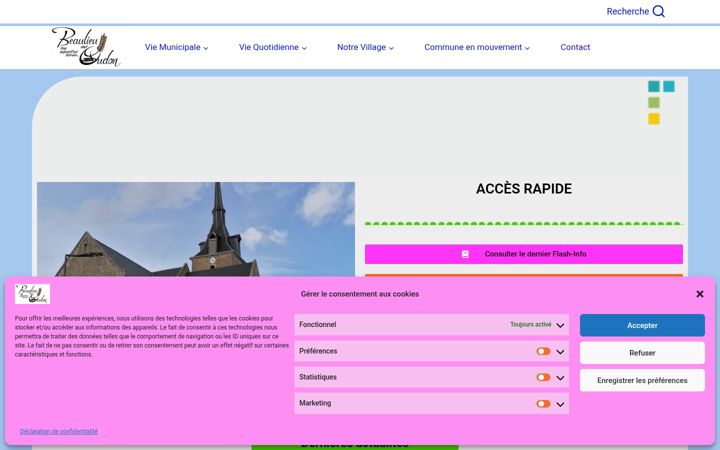This screenshot has height=450, width=720.
Task: Click the Recherche text link
Action: 628,11
